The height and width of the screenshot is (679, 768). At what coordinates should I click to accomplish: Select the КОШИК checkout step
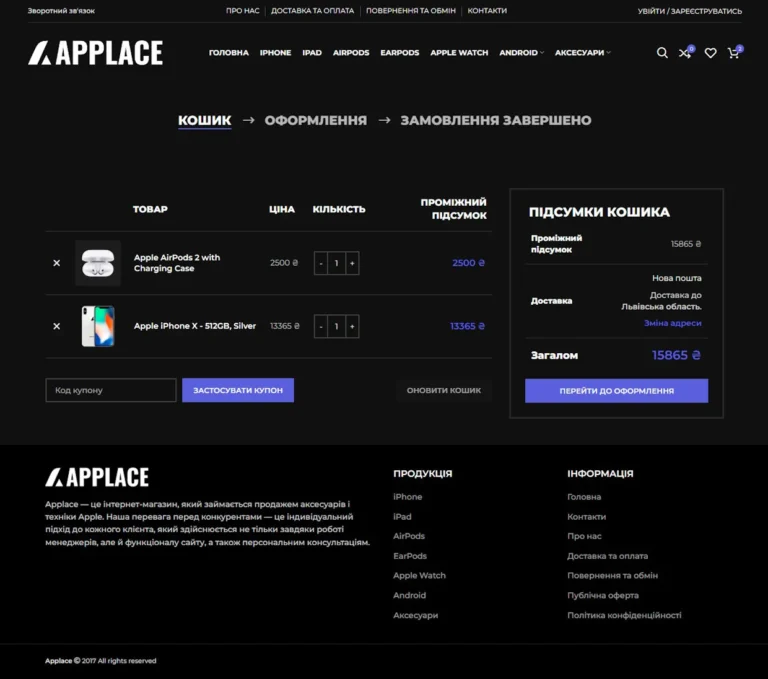pos(205,121)
